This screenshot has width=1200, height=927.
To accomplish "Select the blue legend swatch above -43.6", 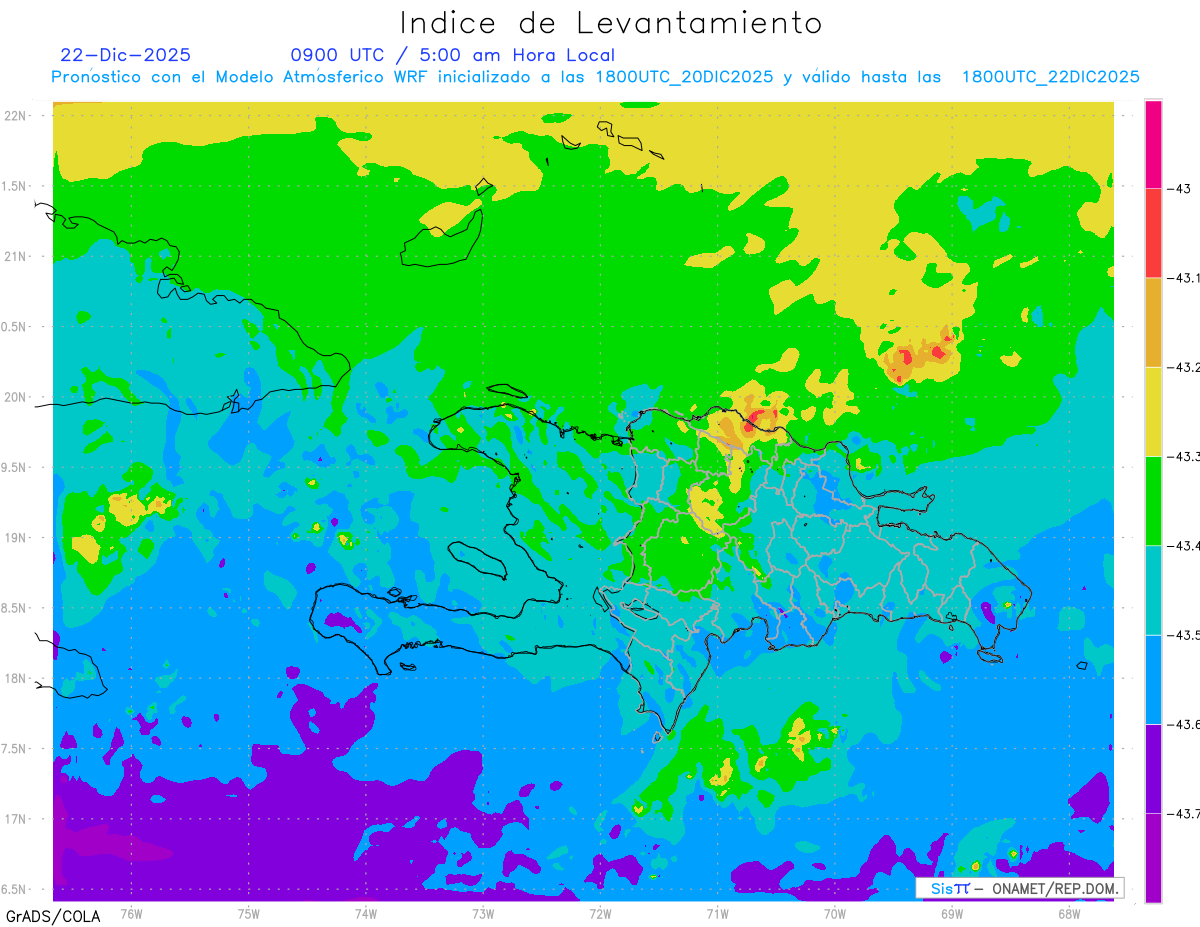I will [1153, 679].
